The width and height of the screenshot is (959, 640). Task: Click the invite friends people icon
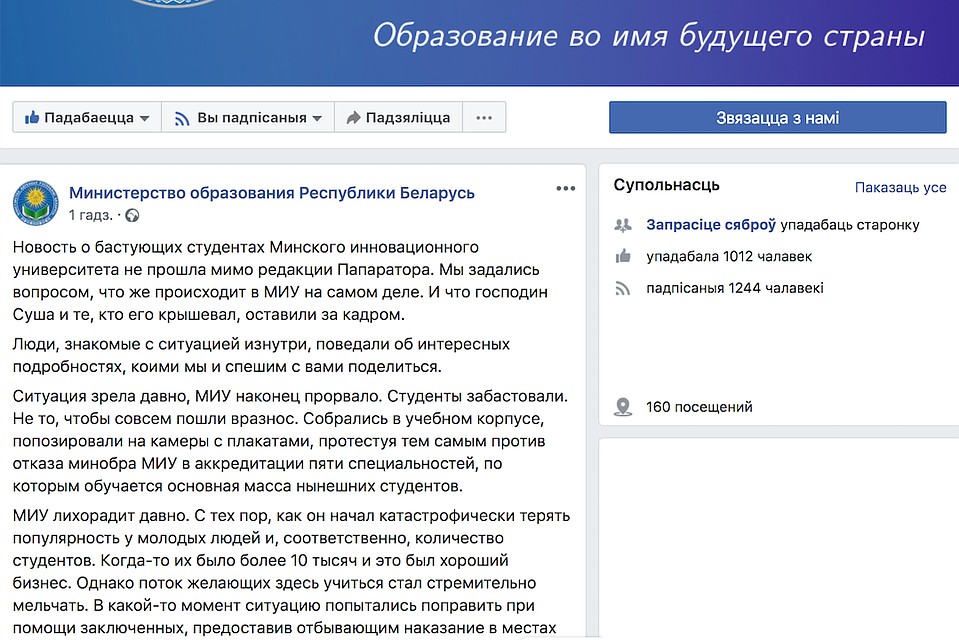(x=623, y=225)
